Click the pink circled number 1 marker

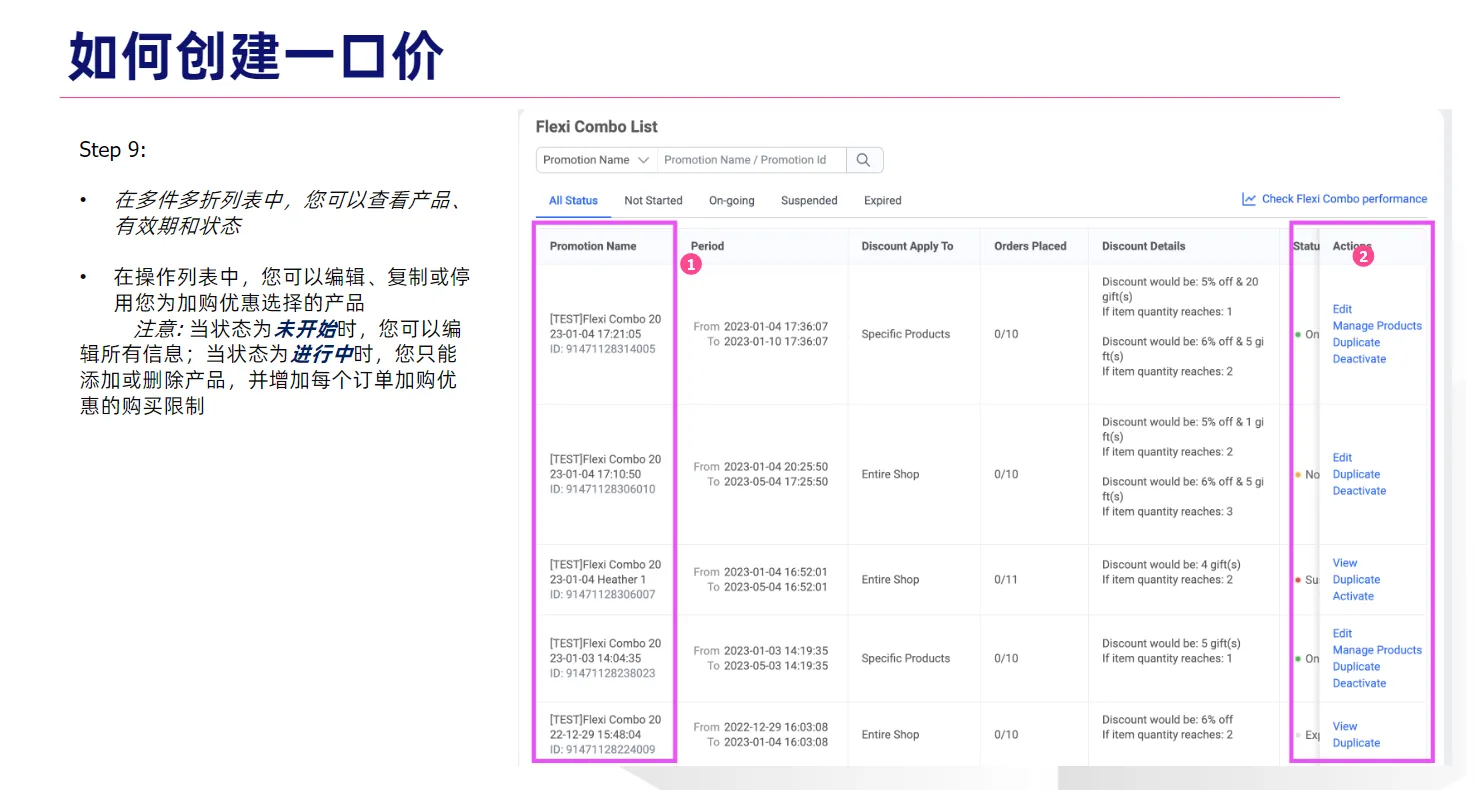coord(691,264)
